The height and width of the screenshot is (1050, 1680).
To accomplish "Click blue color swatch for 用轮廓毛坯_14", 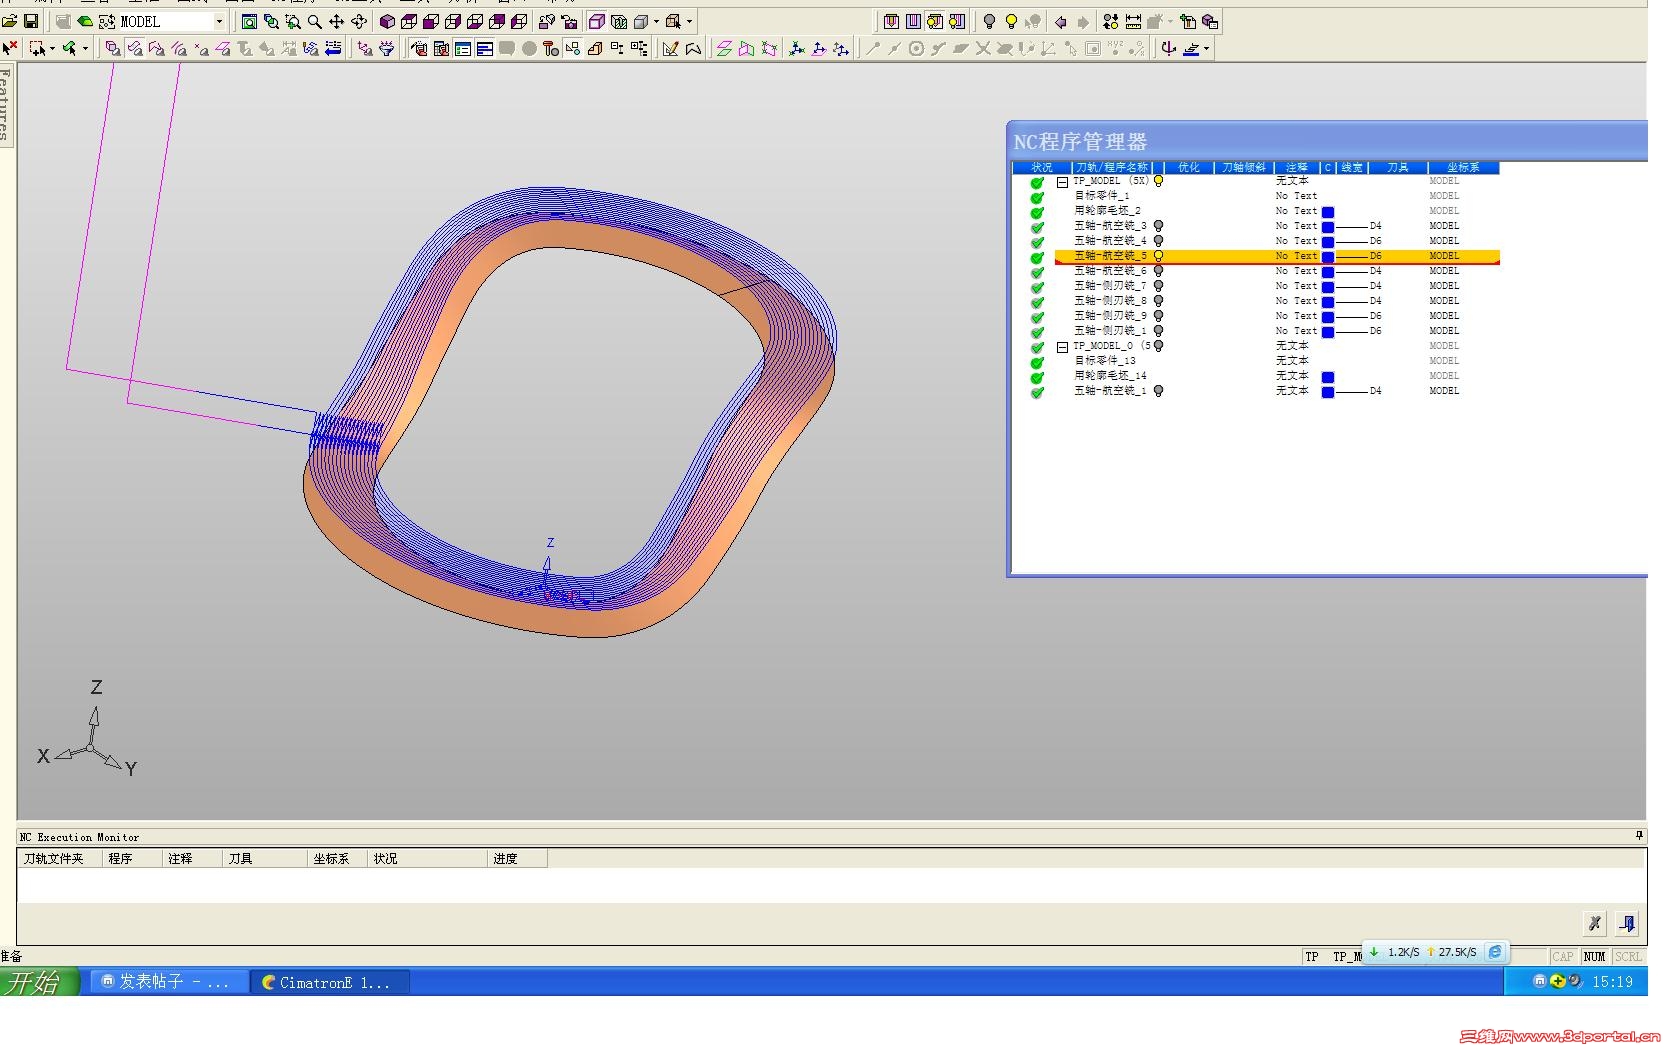I will tap(1328, 377).
